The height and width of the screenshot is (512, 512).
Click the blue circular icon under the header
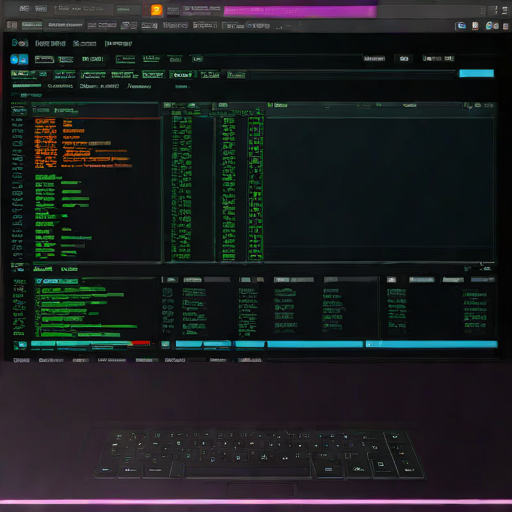pyautogui.click(x=14, y=60)
